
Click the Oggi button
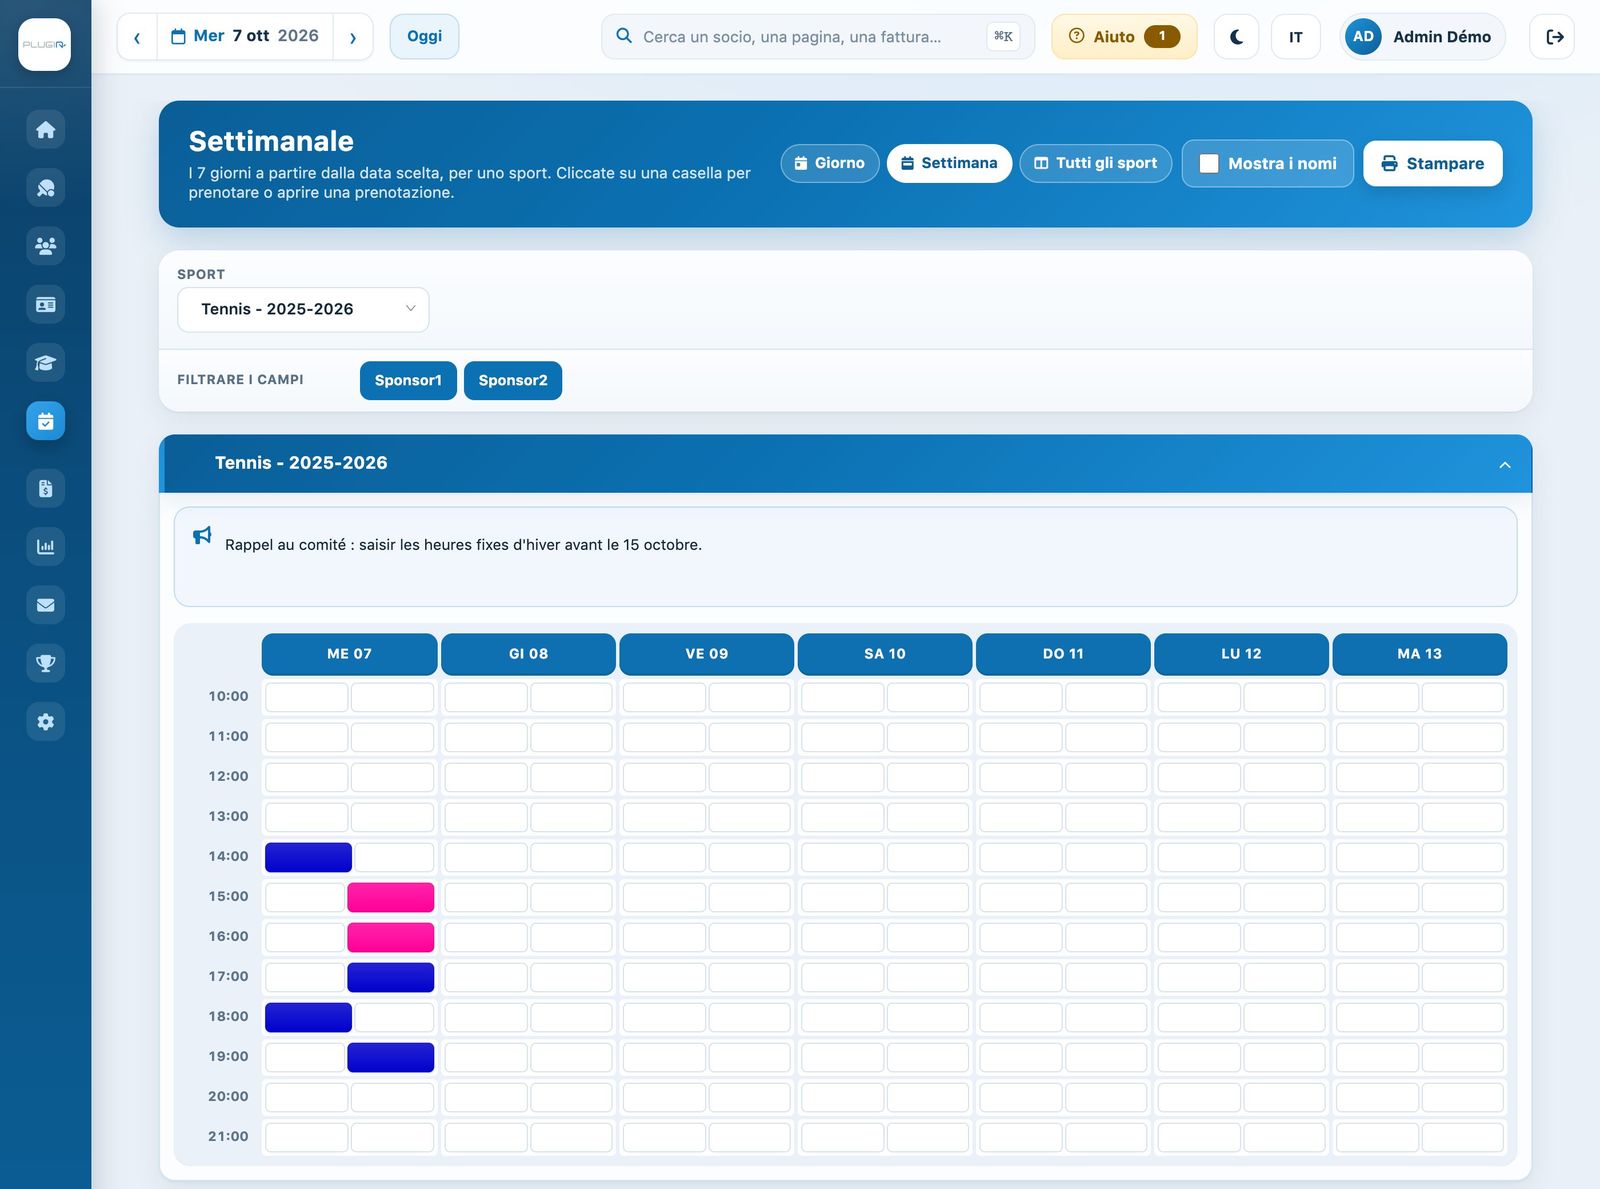pos(424,37)
